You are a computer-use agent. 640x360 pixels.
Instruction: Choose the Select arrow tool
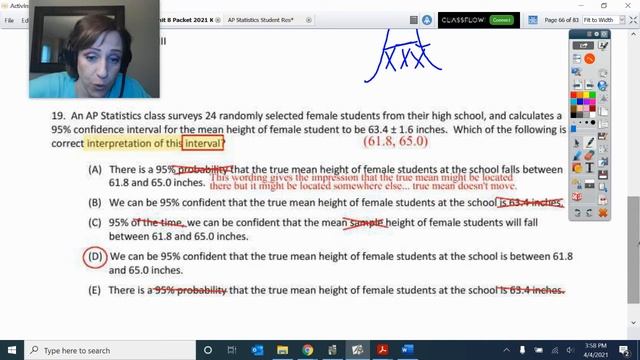point(577,143)
